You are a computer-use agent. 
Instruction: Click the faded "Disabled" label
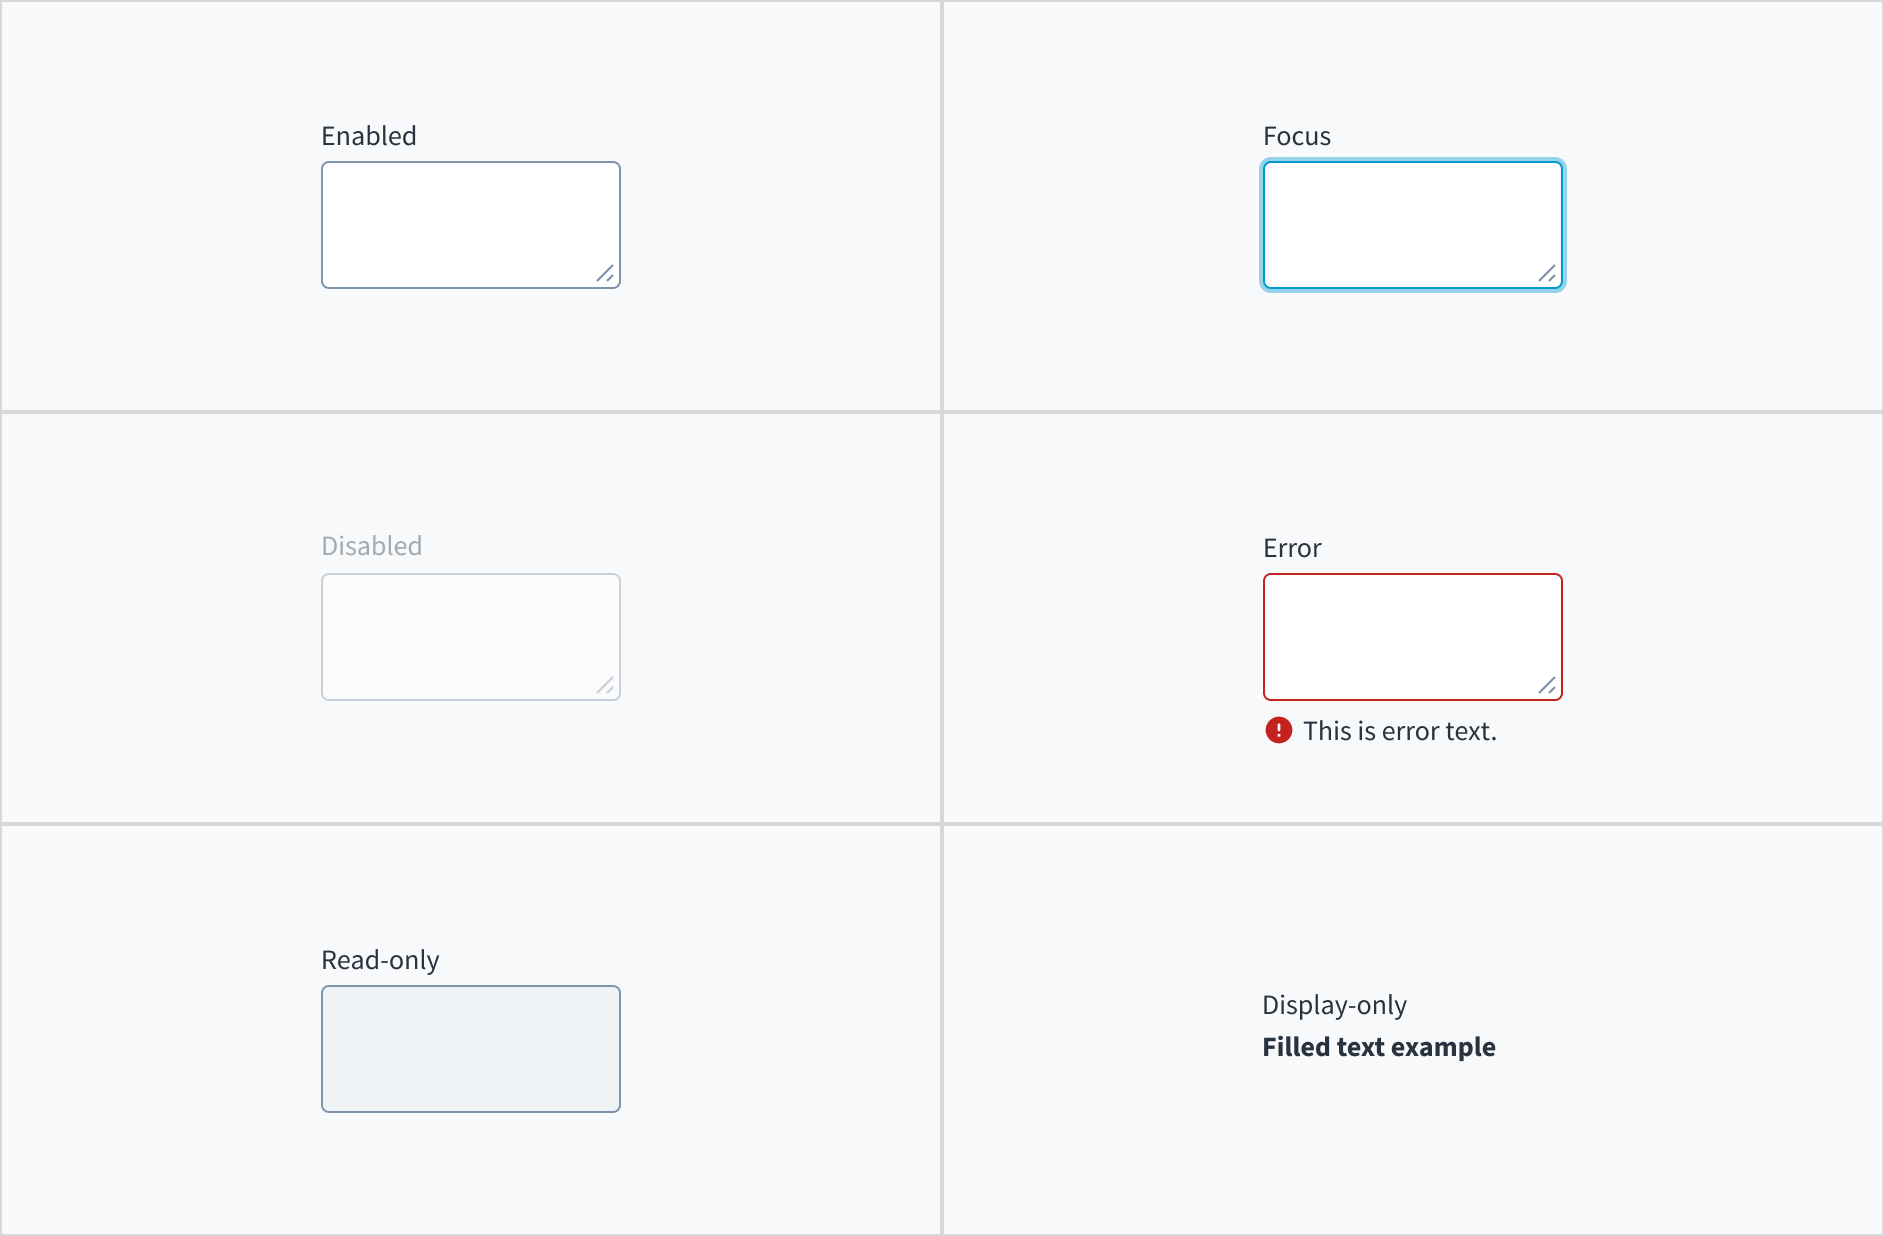[x=372, y=546]
